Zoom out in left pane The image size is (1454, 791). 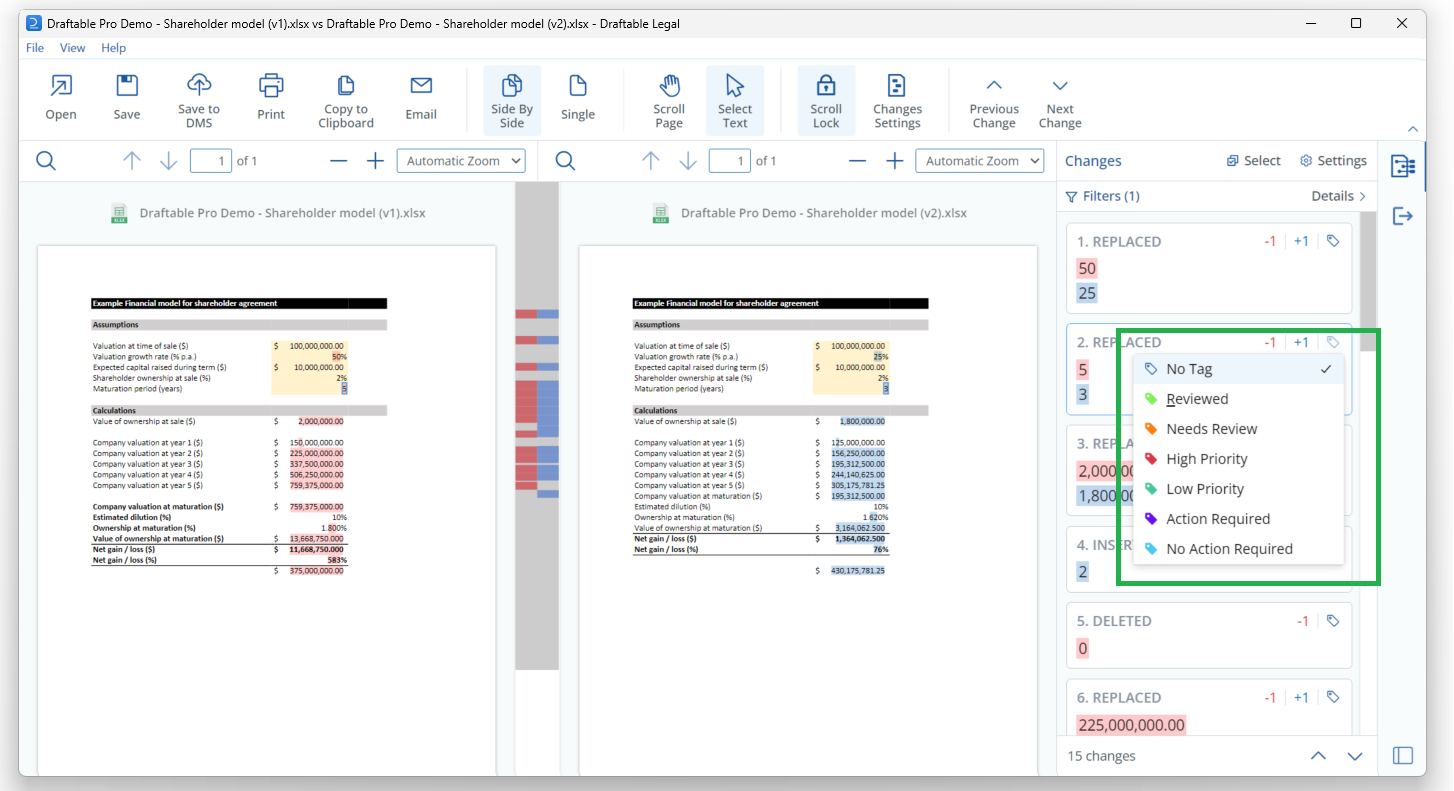339,161
